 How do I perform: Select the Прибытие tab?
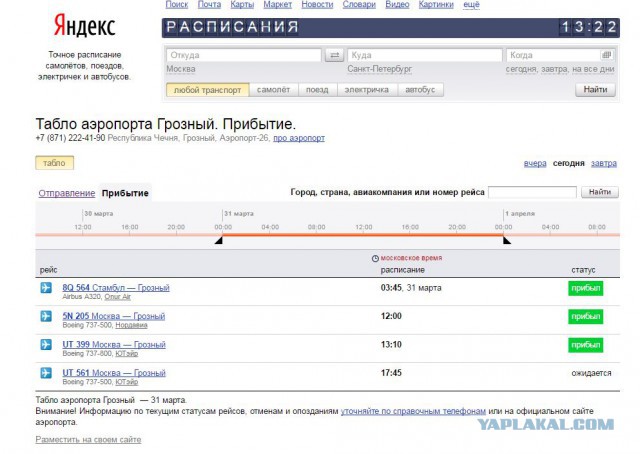pos(125,193)
